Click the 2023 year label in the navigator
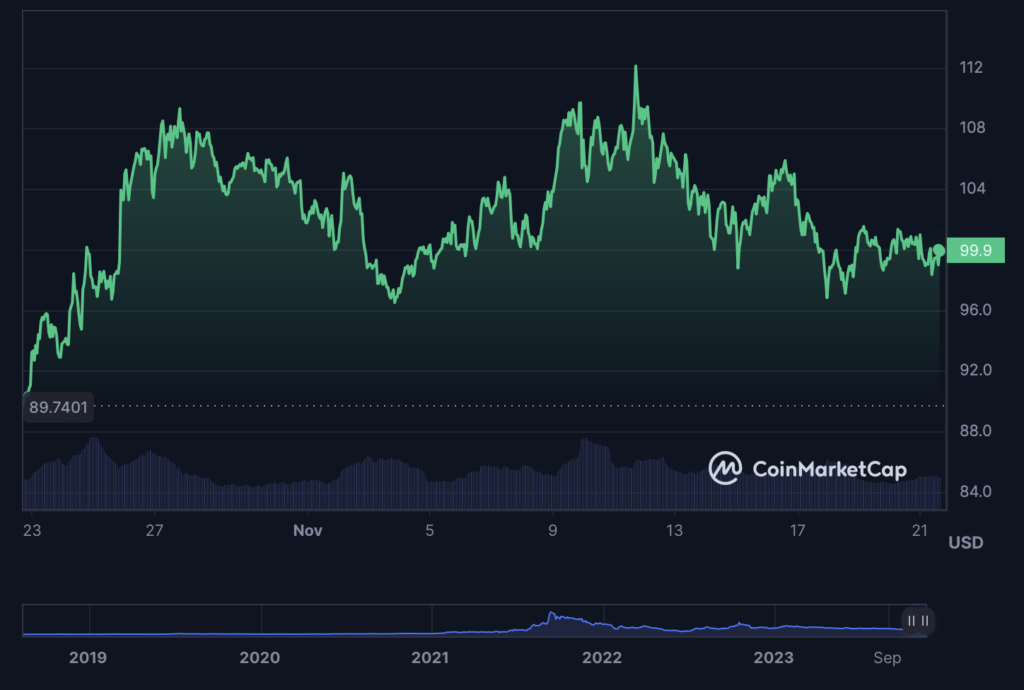 (x=773, y=657)
